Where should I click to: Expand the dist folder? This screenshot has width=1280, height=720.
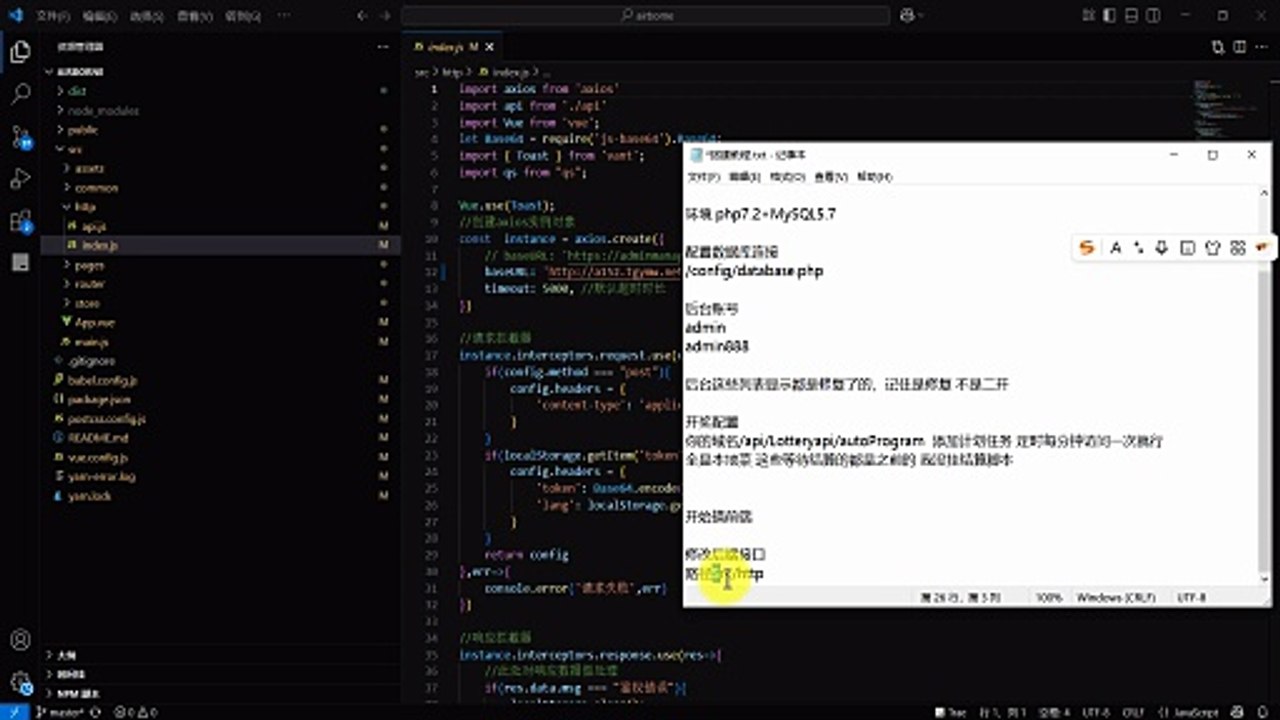(220, 91)
